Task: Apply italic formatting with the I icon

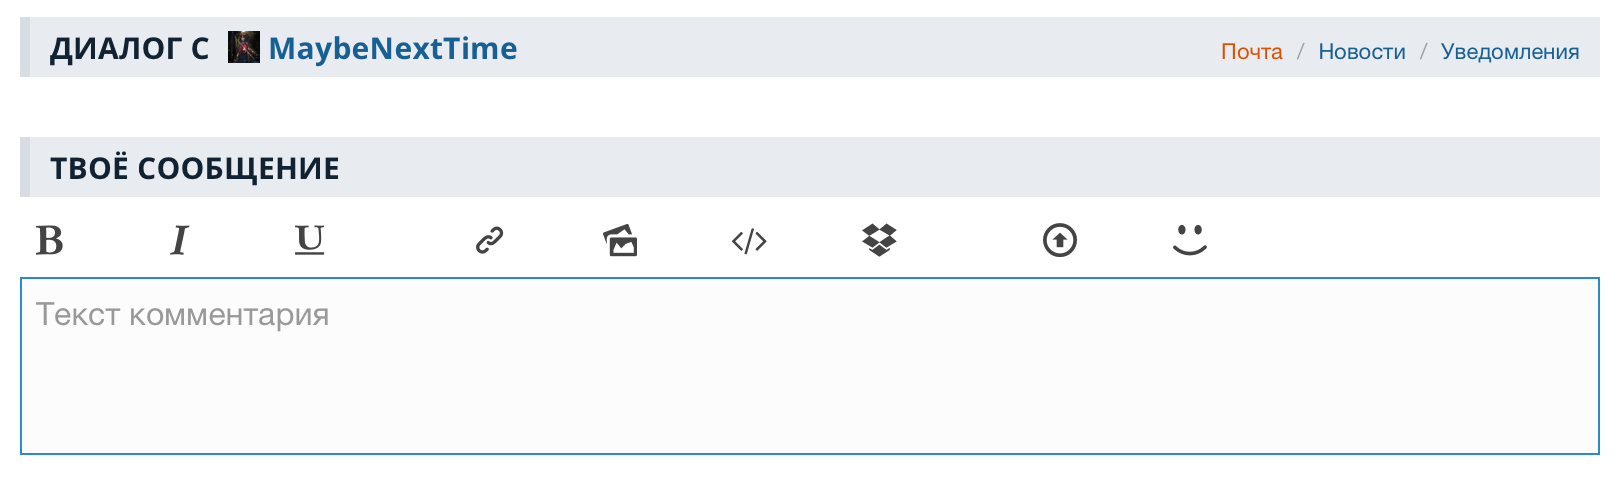Action: point(179,240)
